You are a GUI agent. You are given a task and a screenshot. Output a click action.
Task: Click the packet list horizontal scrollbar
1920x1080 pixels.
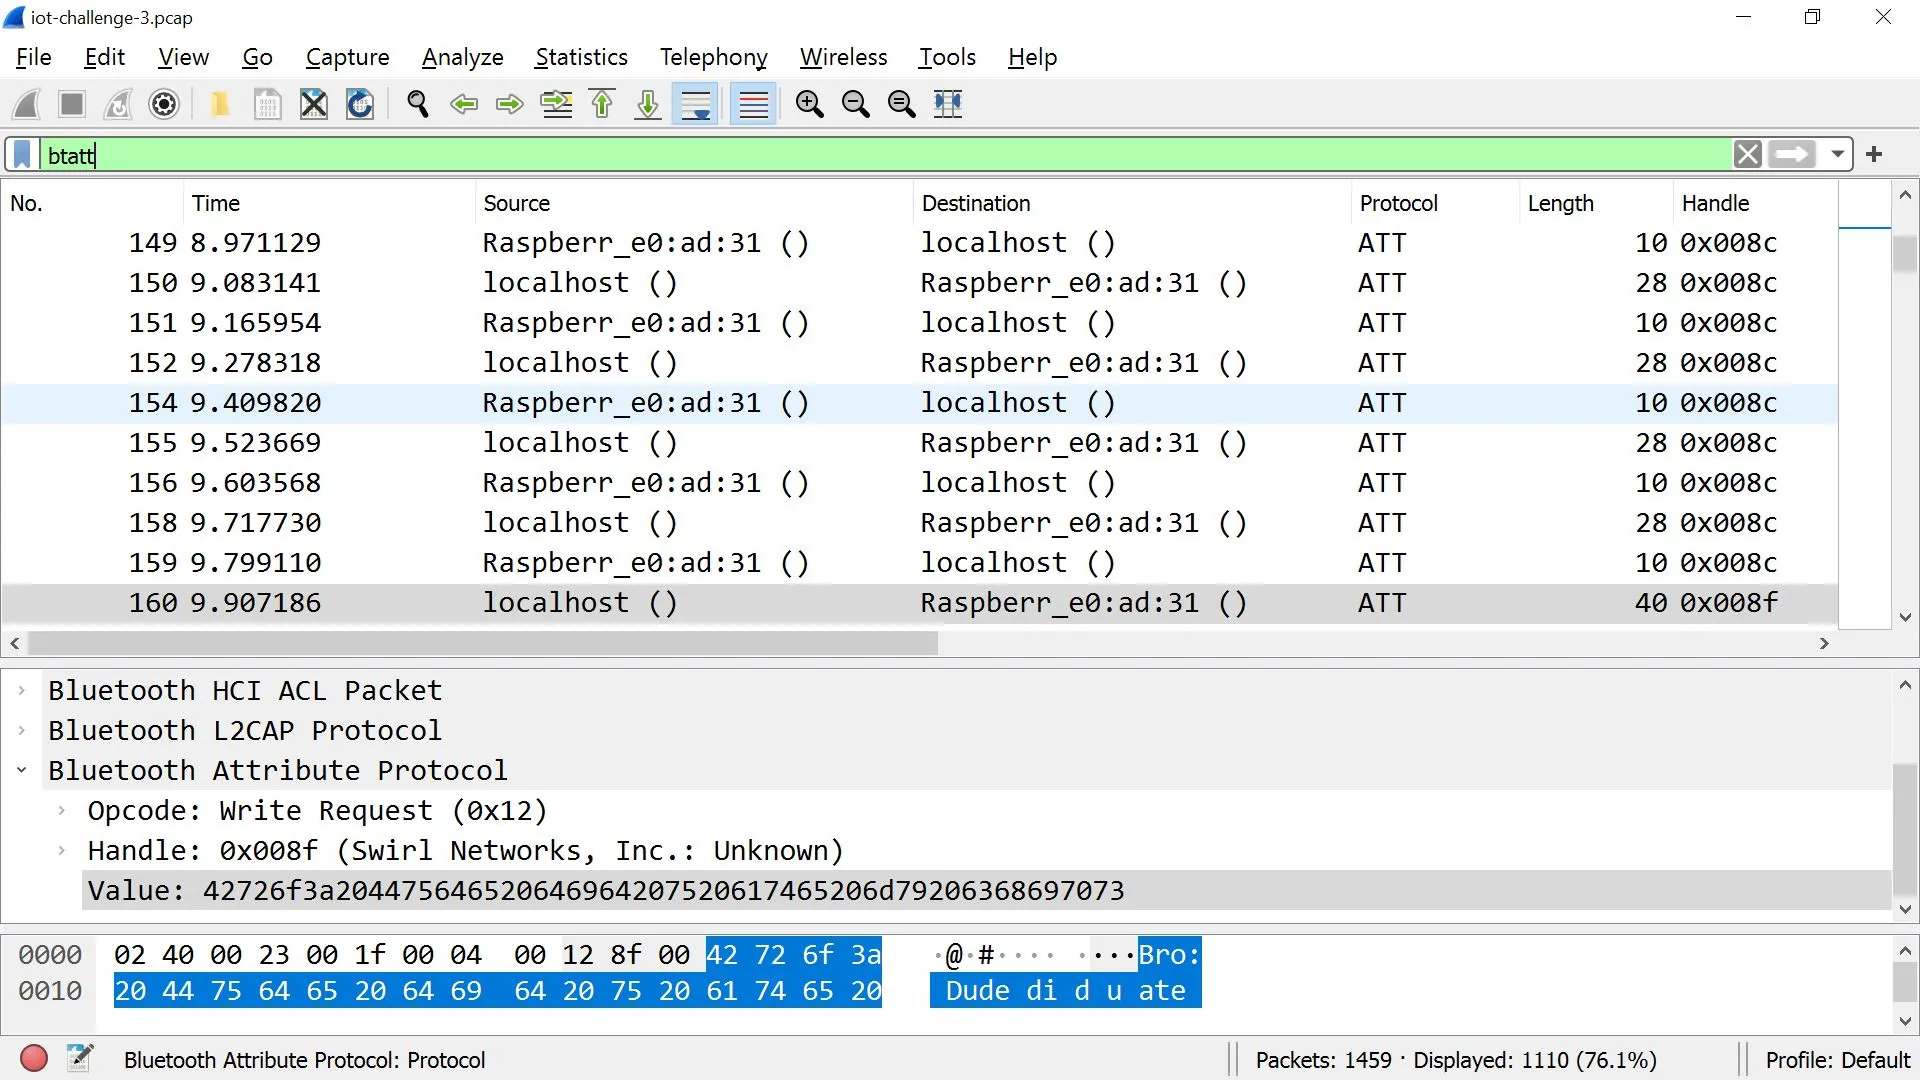coord(483,644)
